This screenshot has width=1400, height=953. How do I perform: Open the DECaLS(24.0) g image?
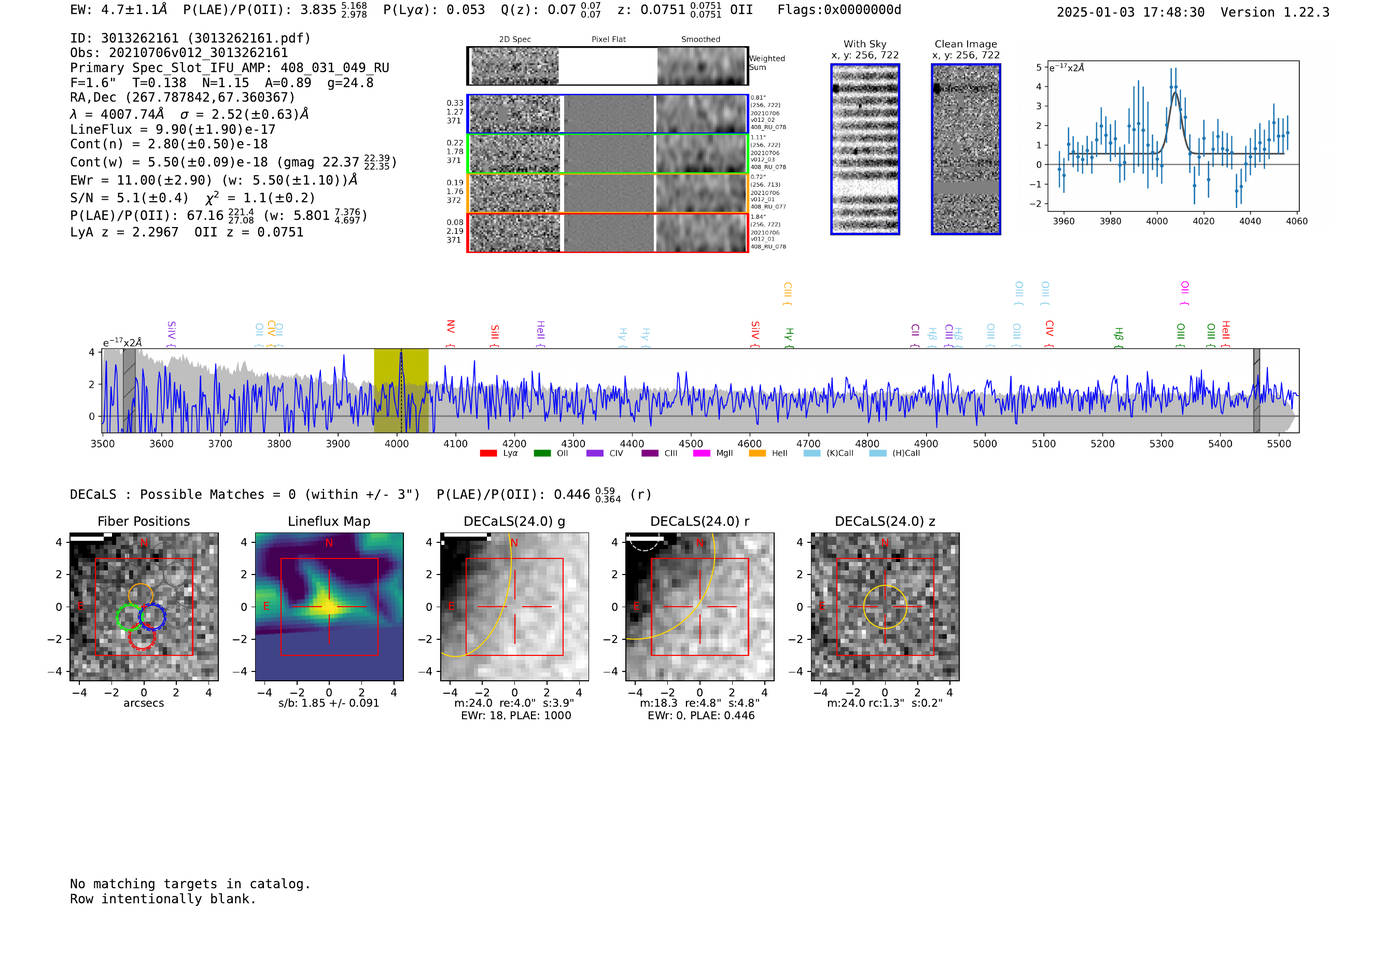point(515,607)
